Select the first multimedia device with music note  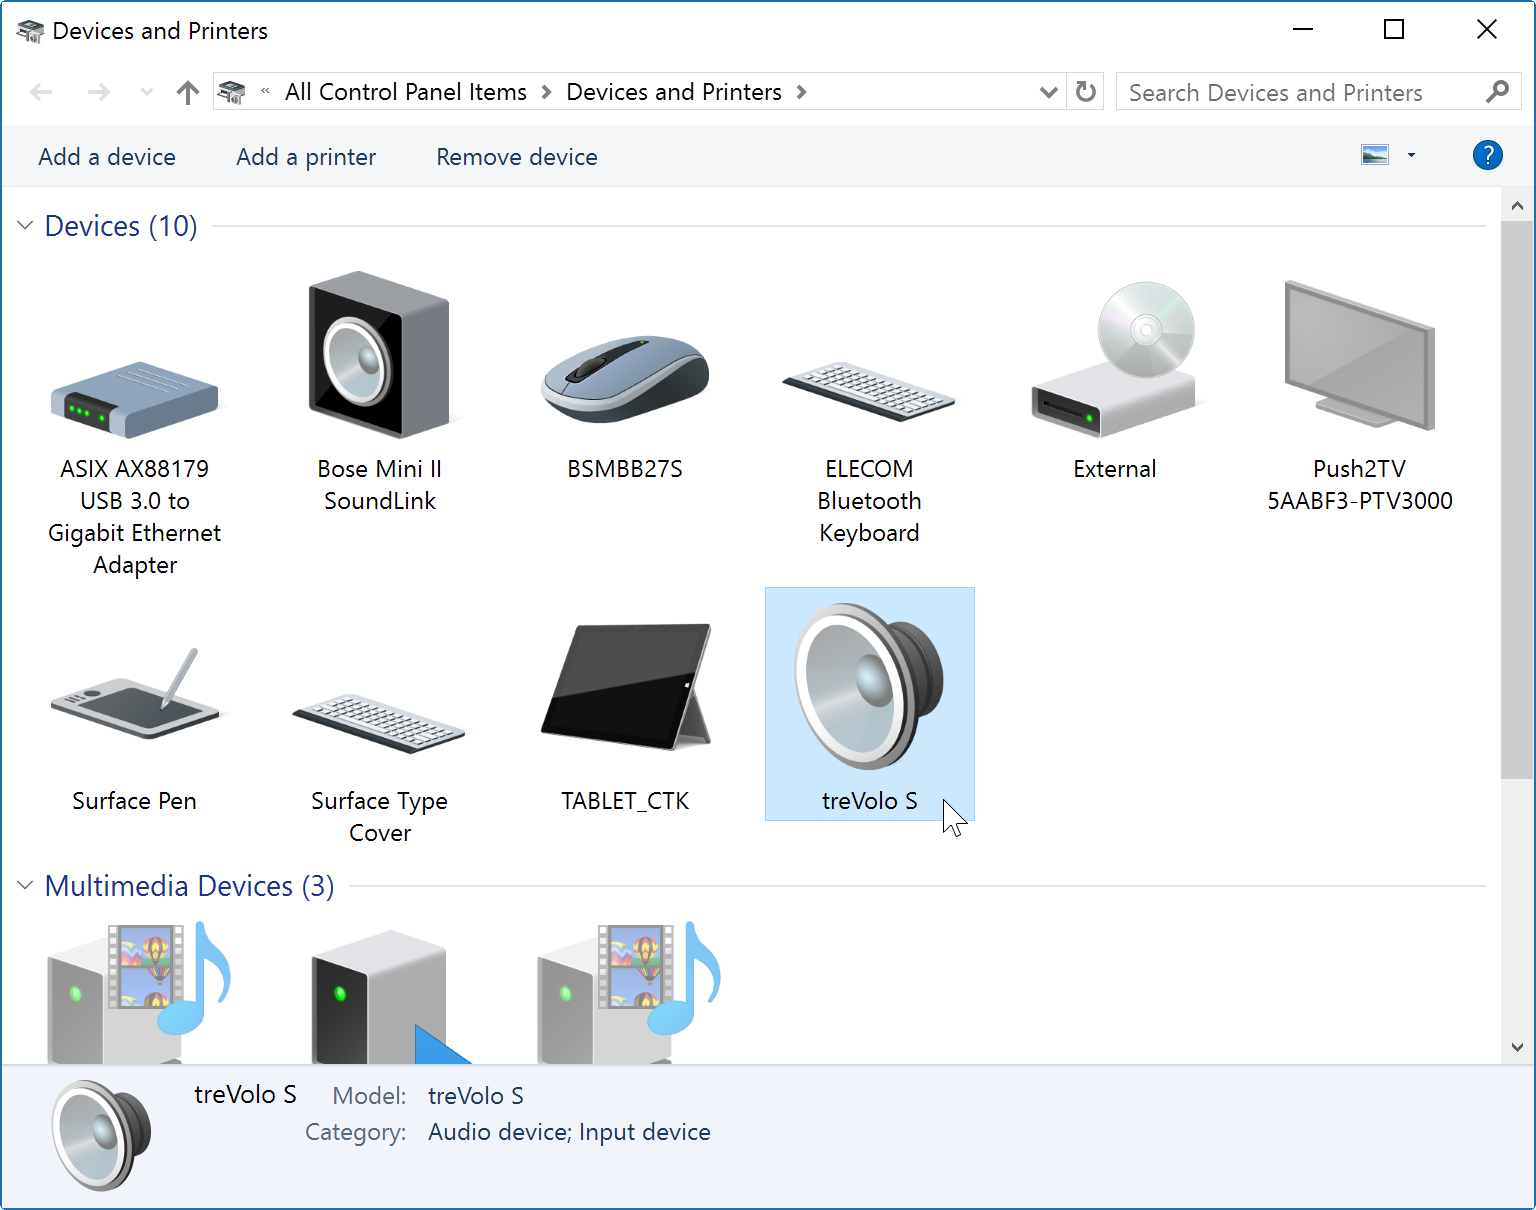point(139,993)
